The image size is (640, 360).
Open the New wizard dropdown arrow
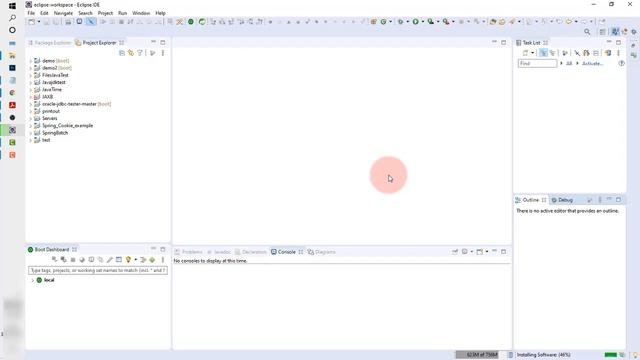click(39, 22)
